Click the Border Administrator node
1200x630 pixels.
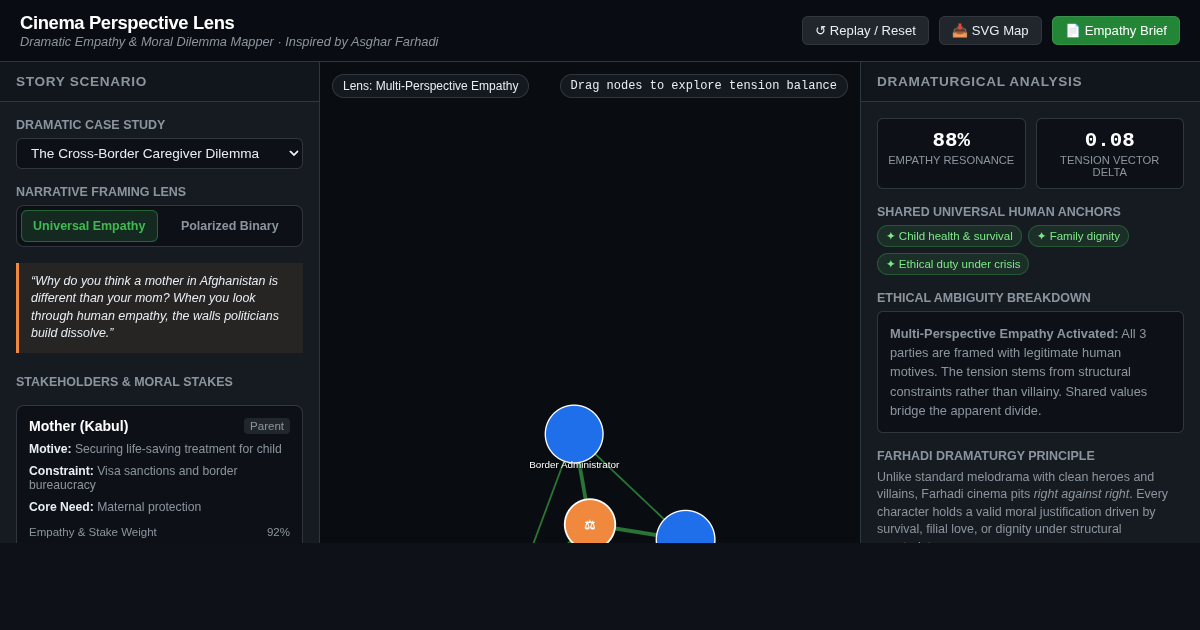[x=574, y=434]
